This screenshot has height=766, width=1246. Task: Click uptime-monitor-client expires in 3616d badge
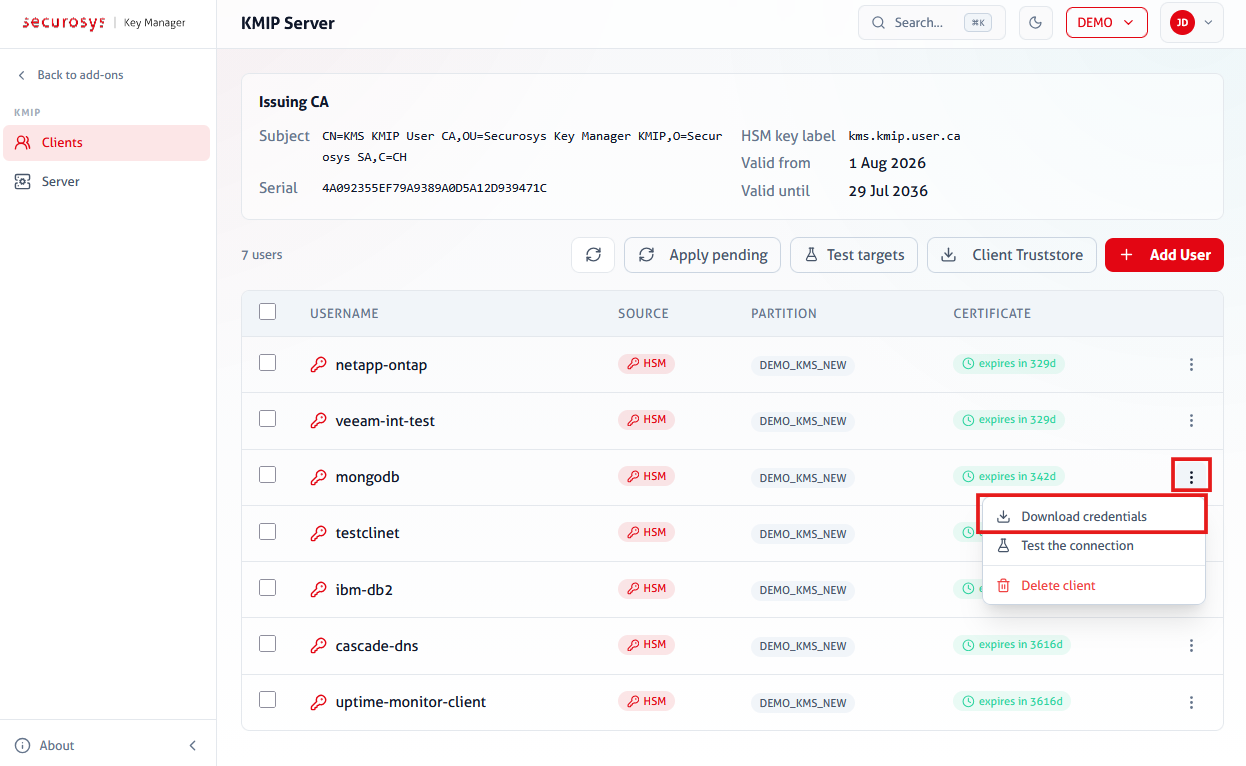pos(1012,701)
